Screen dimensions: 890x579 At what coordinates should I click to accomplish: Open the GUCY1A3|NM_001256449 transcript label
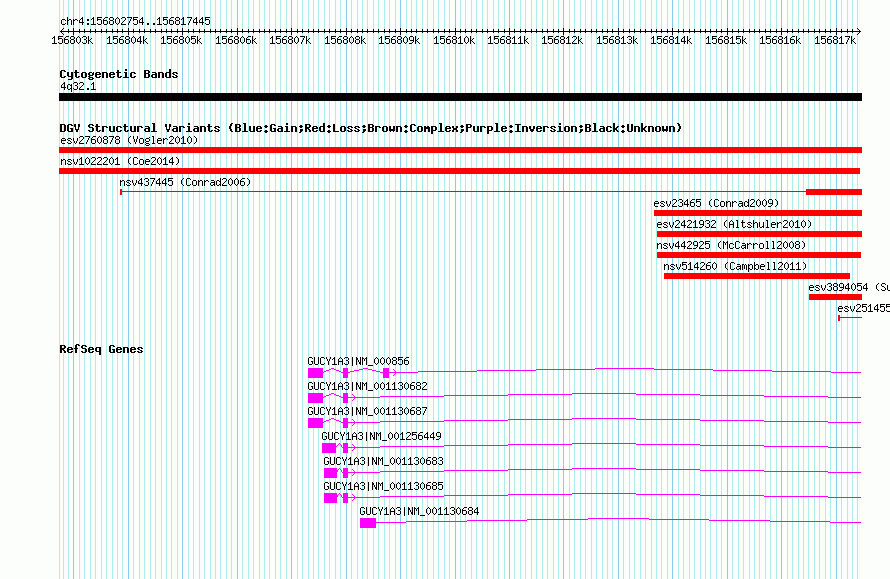pyautogui.click(x=381, y=436)
